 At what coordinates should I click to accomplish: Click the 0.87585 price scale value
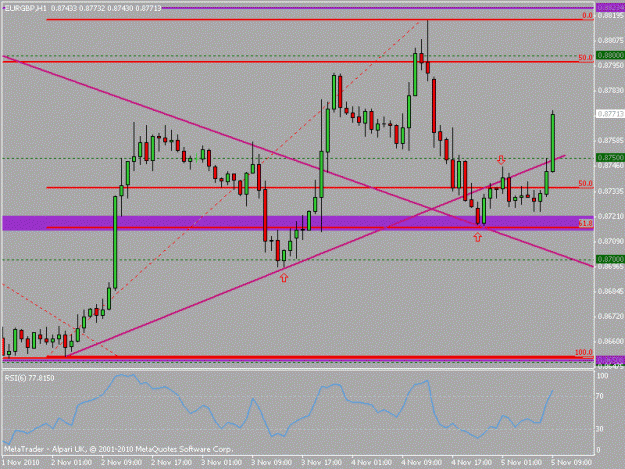(611, 140)
